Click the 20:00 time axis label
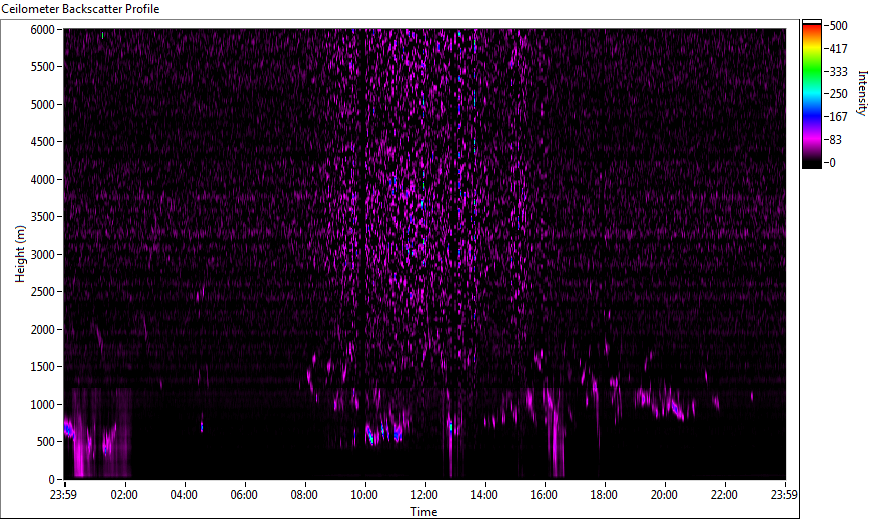Image resolution: width=872 pixels, height=519 pixels. [x=665, y=495]
